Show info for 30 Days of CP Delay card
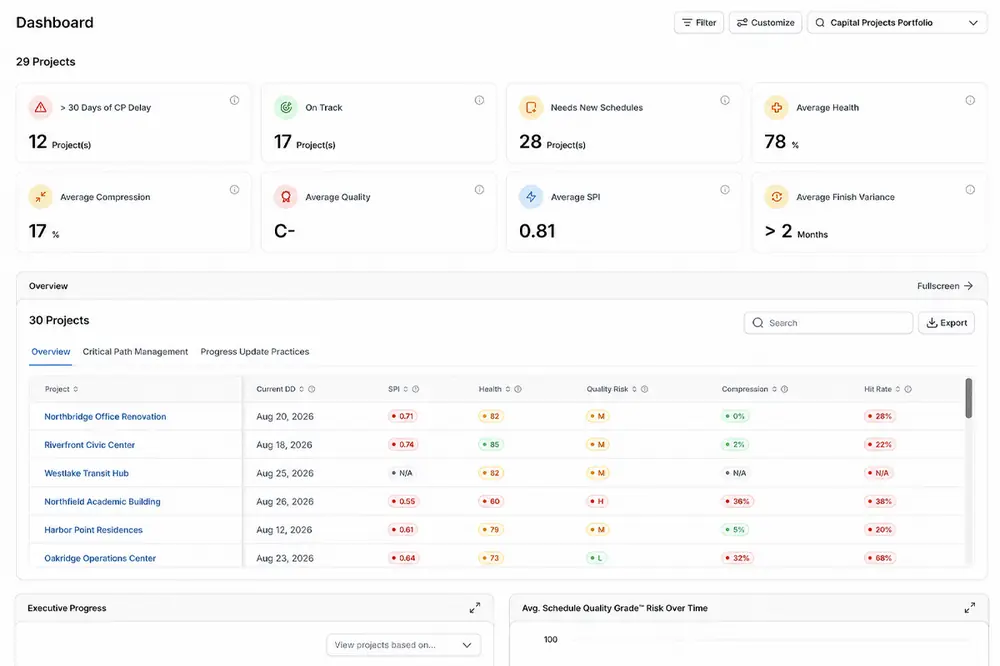The image size is (1000, 666). [235, 100]
